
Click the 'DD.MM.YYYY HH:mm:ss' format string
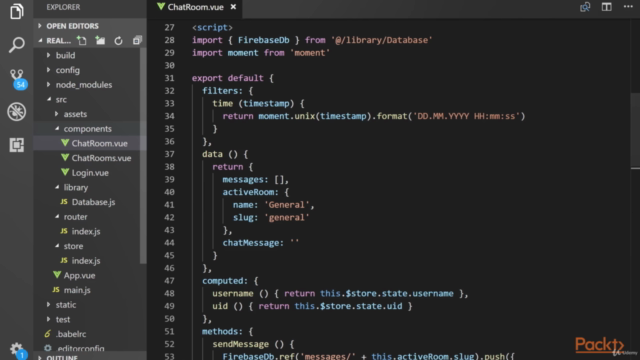[466, 116]
